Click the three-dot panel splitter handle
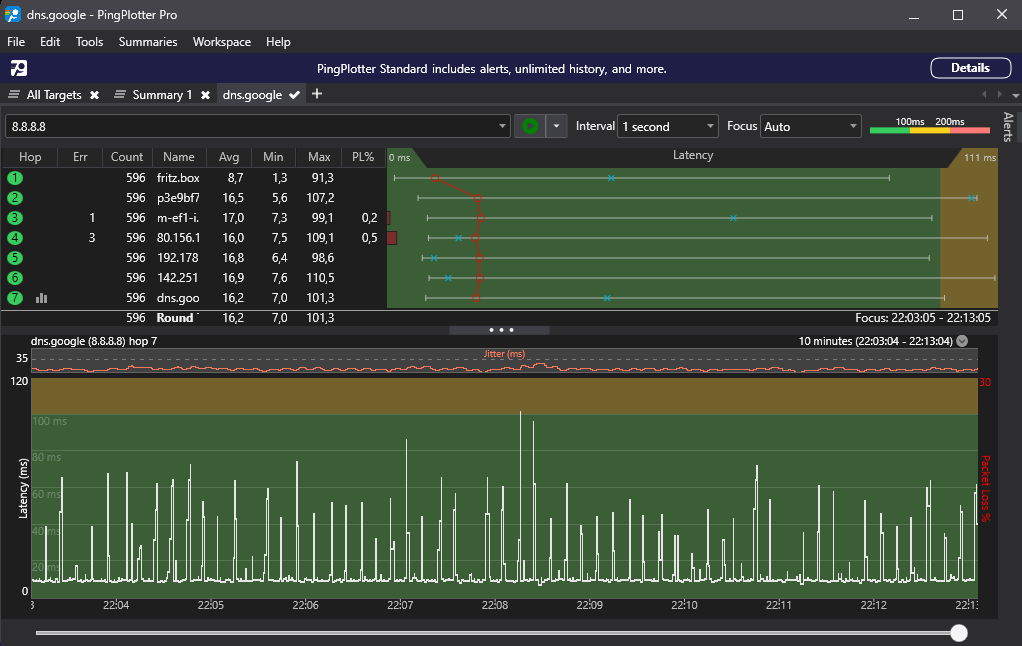The width and height of the screenshot is (1022, 646). (x=501, y=330)
